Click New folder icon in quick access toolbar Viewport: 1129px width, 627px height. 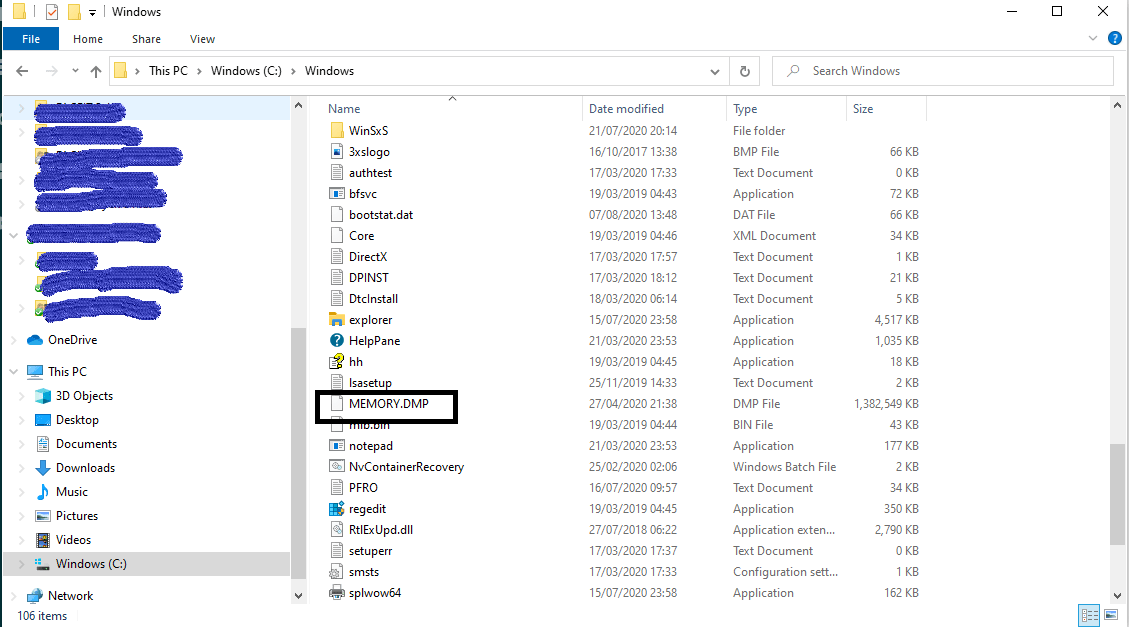click(74, 12)
